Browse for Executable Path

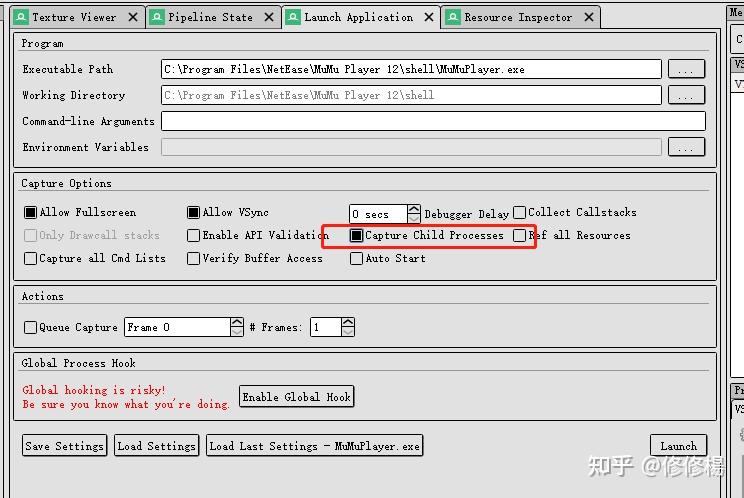coord(686,69)
